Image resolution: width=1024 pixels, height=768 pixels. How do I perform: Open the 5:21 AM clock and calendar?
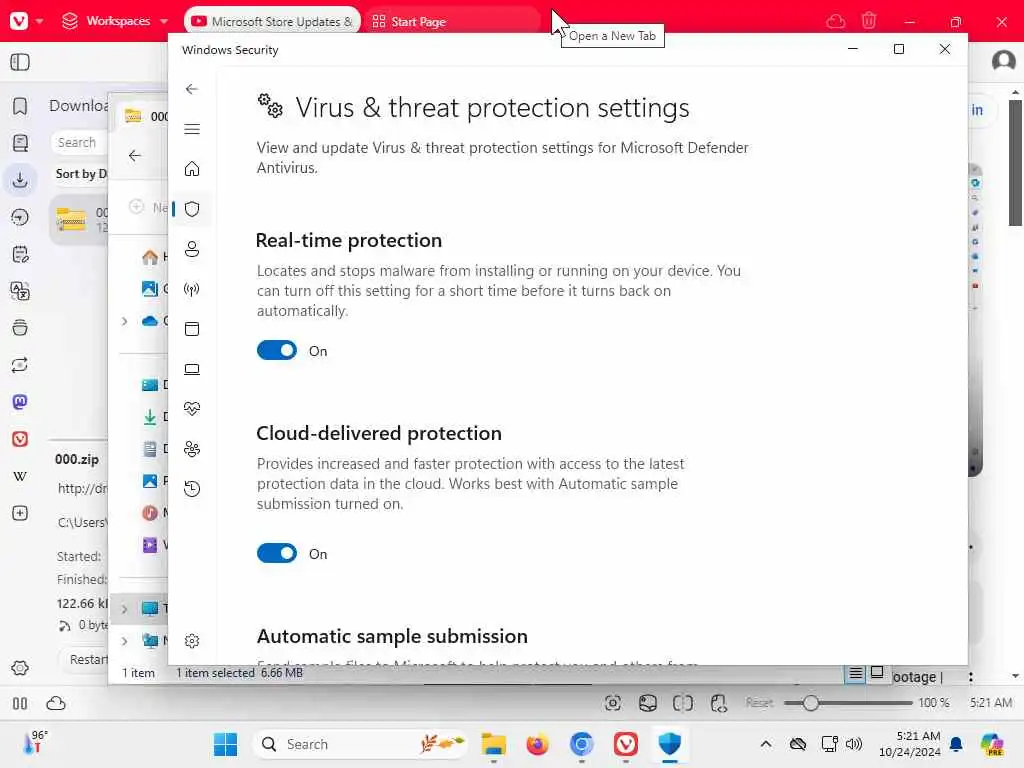click(x=910, y=744)
